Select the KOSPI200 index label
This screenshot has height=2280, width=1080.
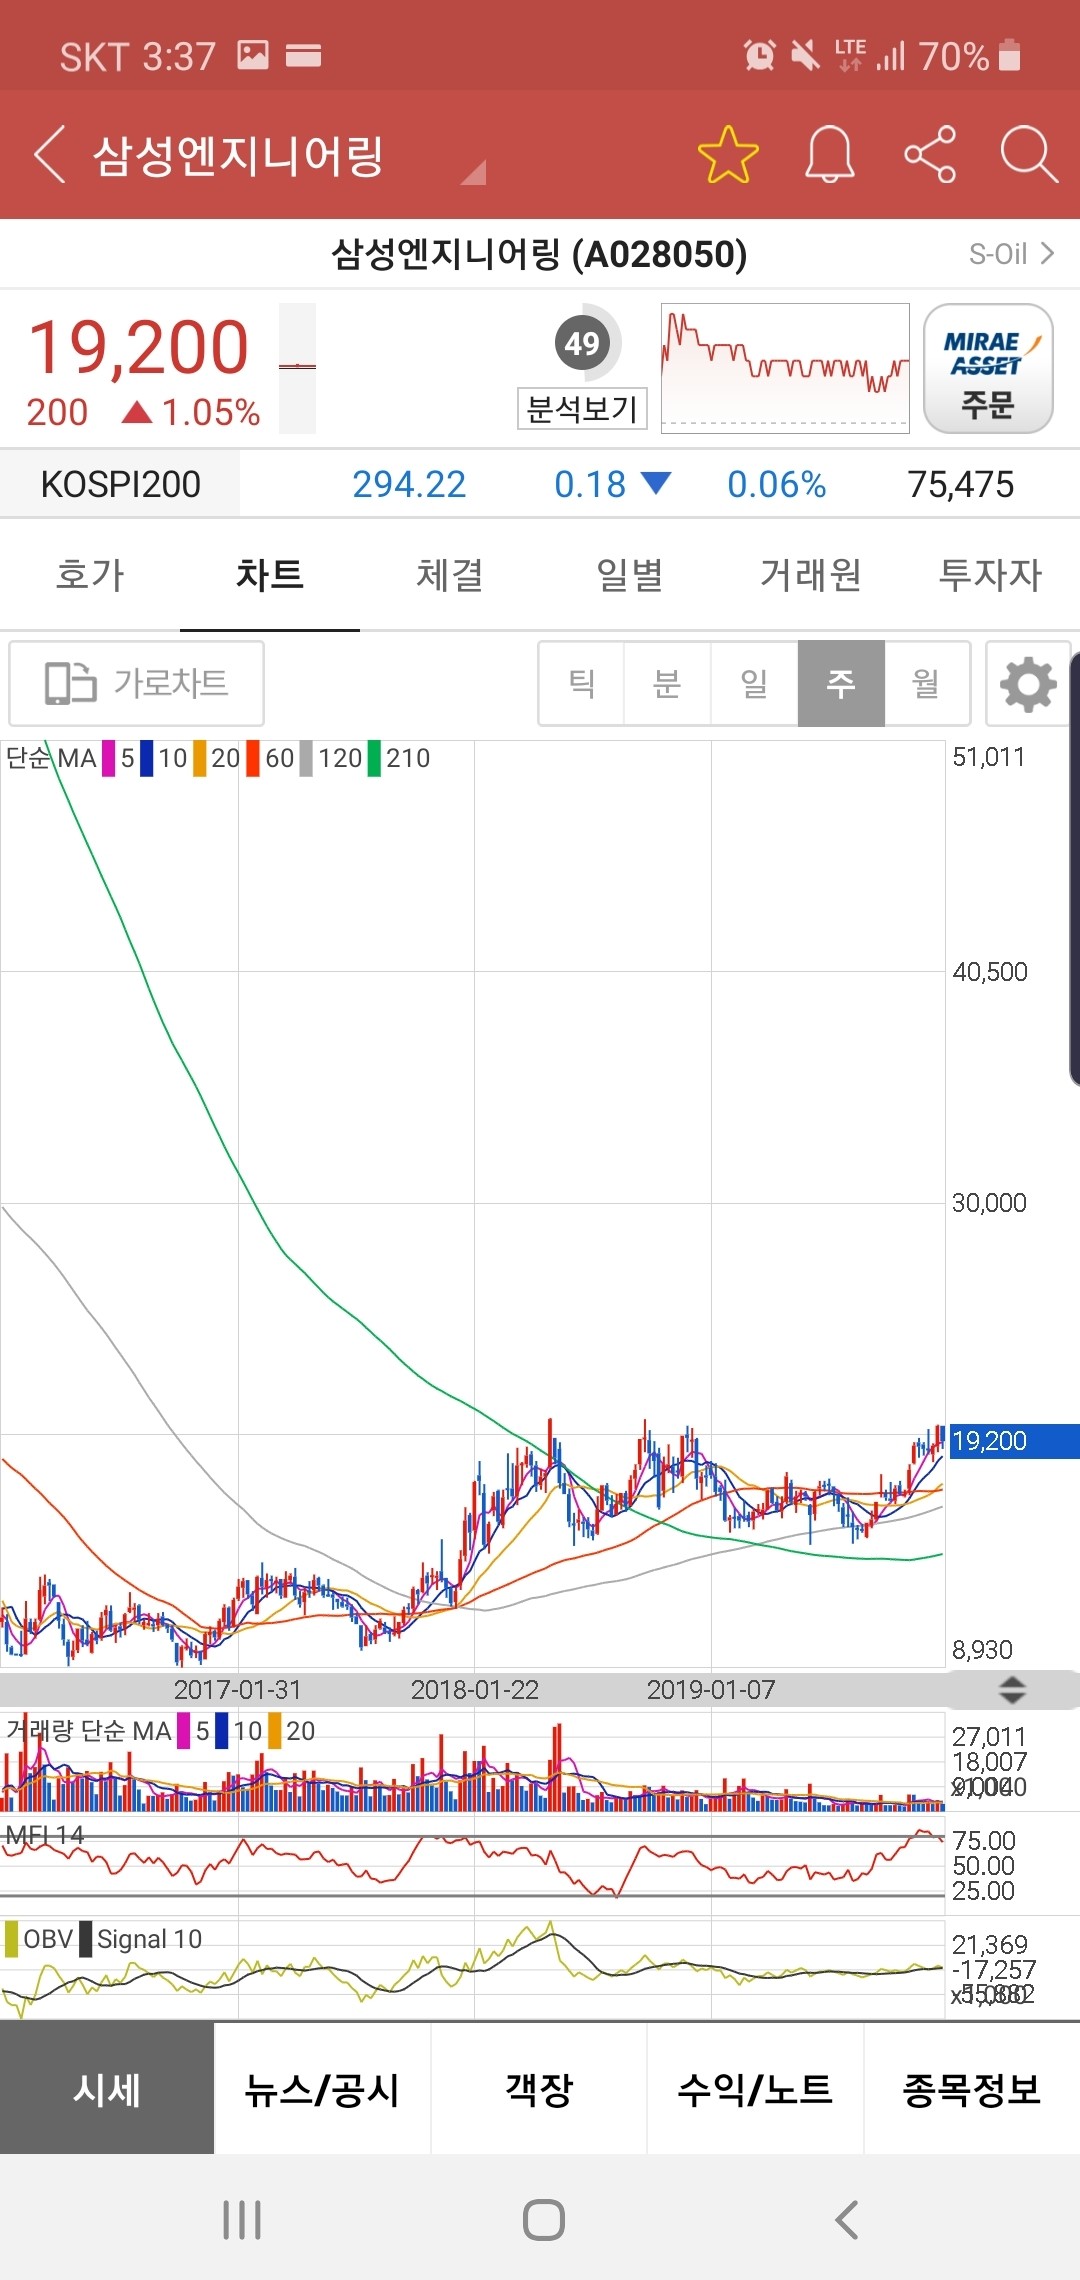120,484
